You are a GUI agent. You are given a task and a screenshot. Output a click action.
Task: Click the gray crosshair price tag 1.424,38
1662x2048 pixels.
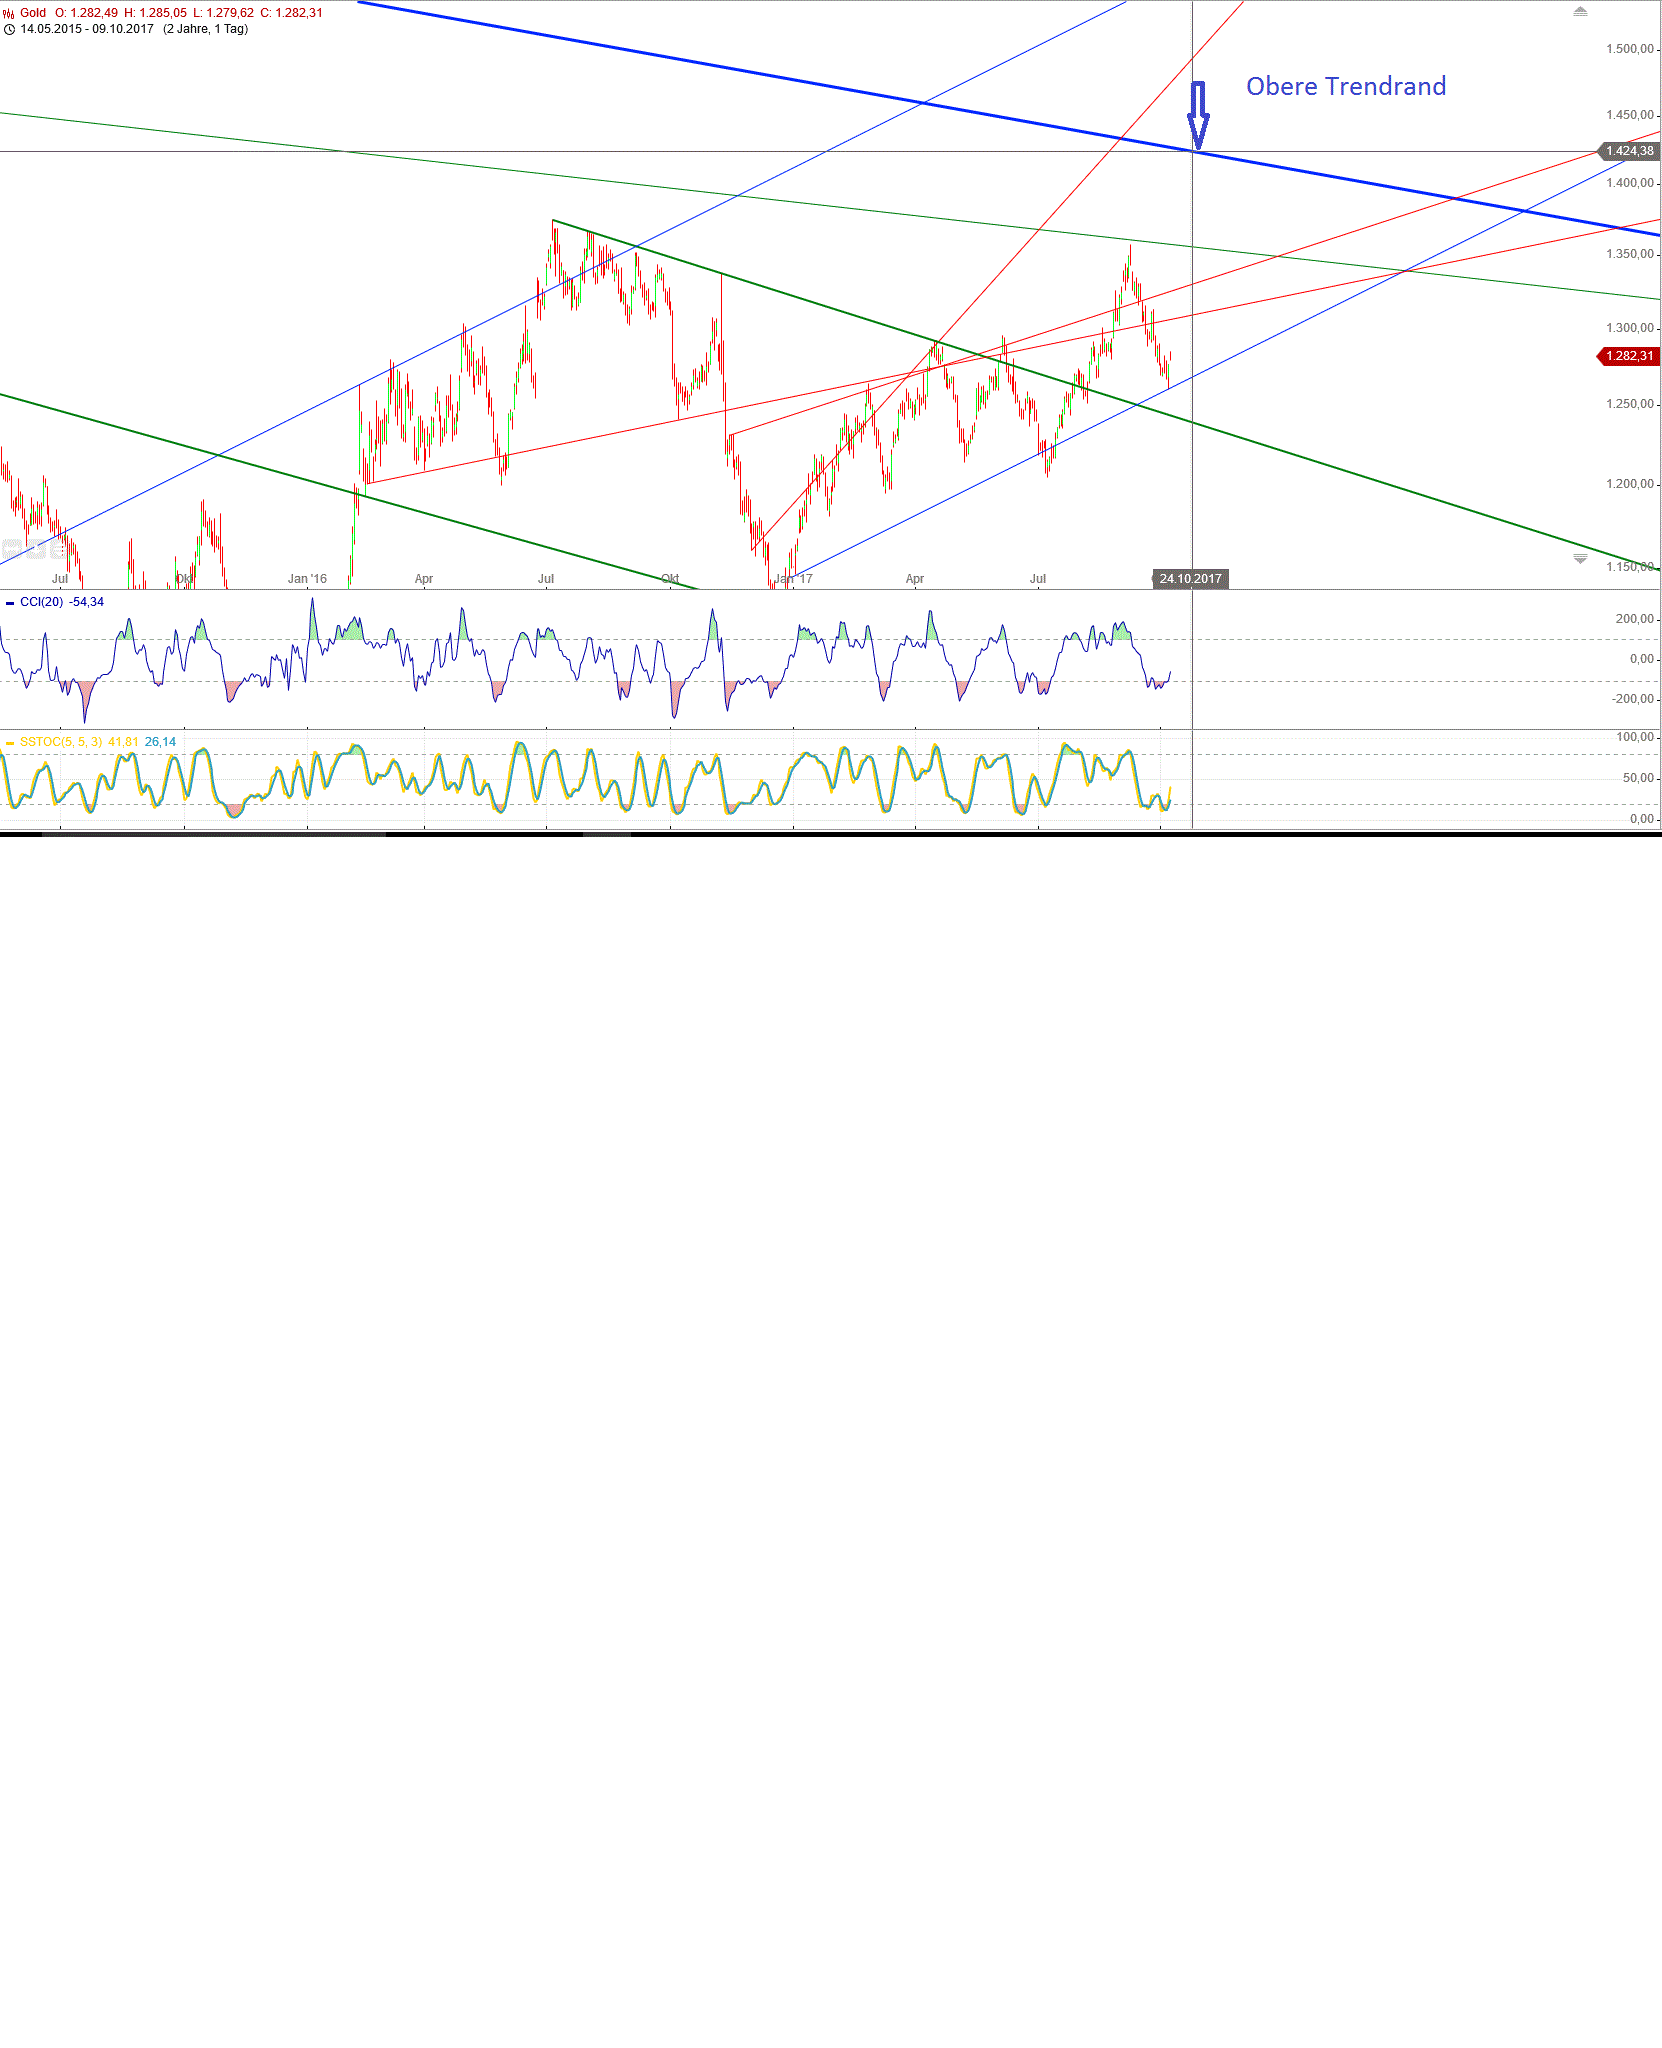click(x=1629, y=151)
